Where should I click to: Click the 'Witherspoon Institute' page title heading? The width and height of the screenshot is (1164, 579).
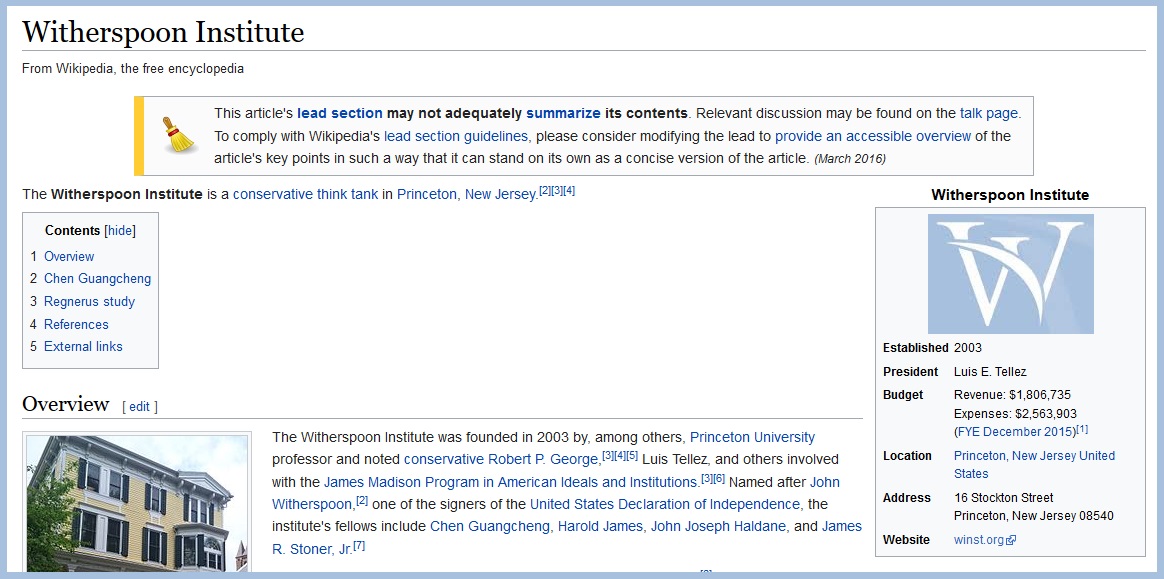pyautogui.click(x=163, y=32)
